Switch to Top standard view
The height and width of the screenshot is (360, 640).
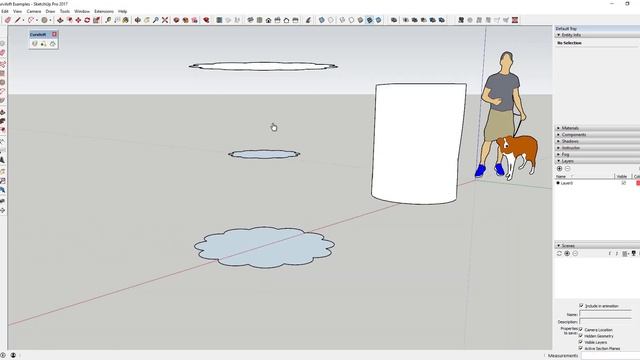[259, 20]
